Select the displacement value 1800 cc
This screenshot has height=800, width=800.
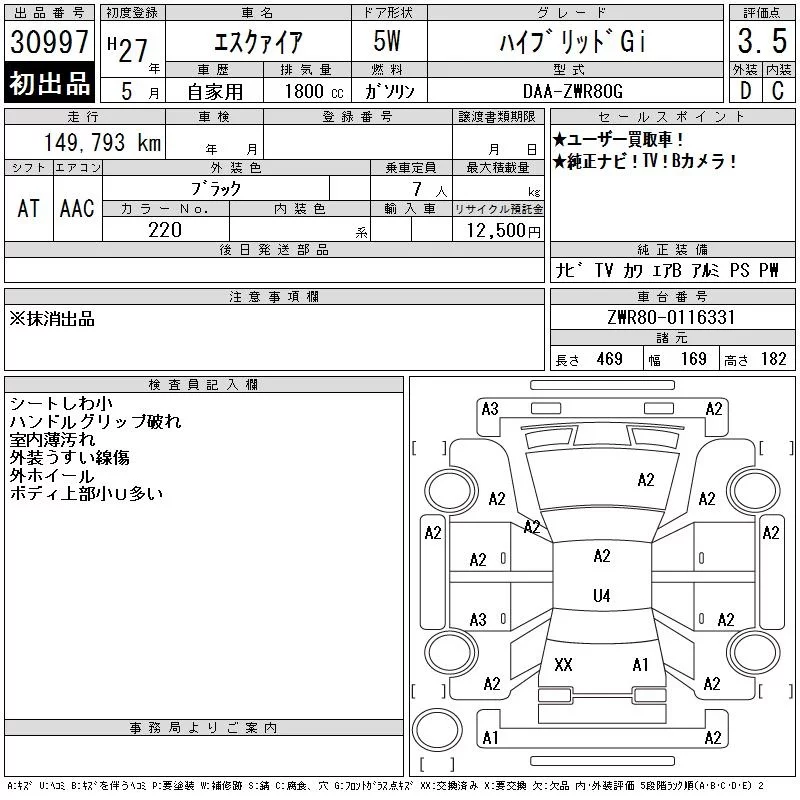pos(314,91)
